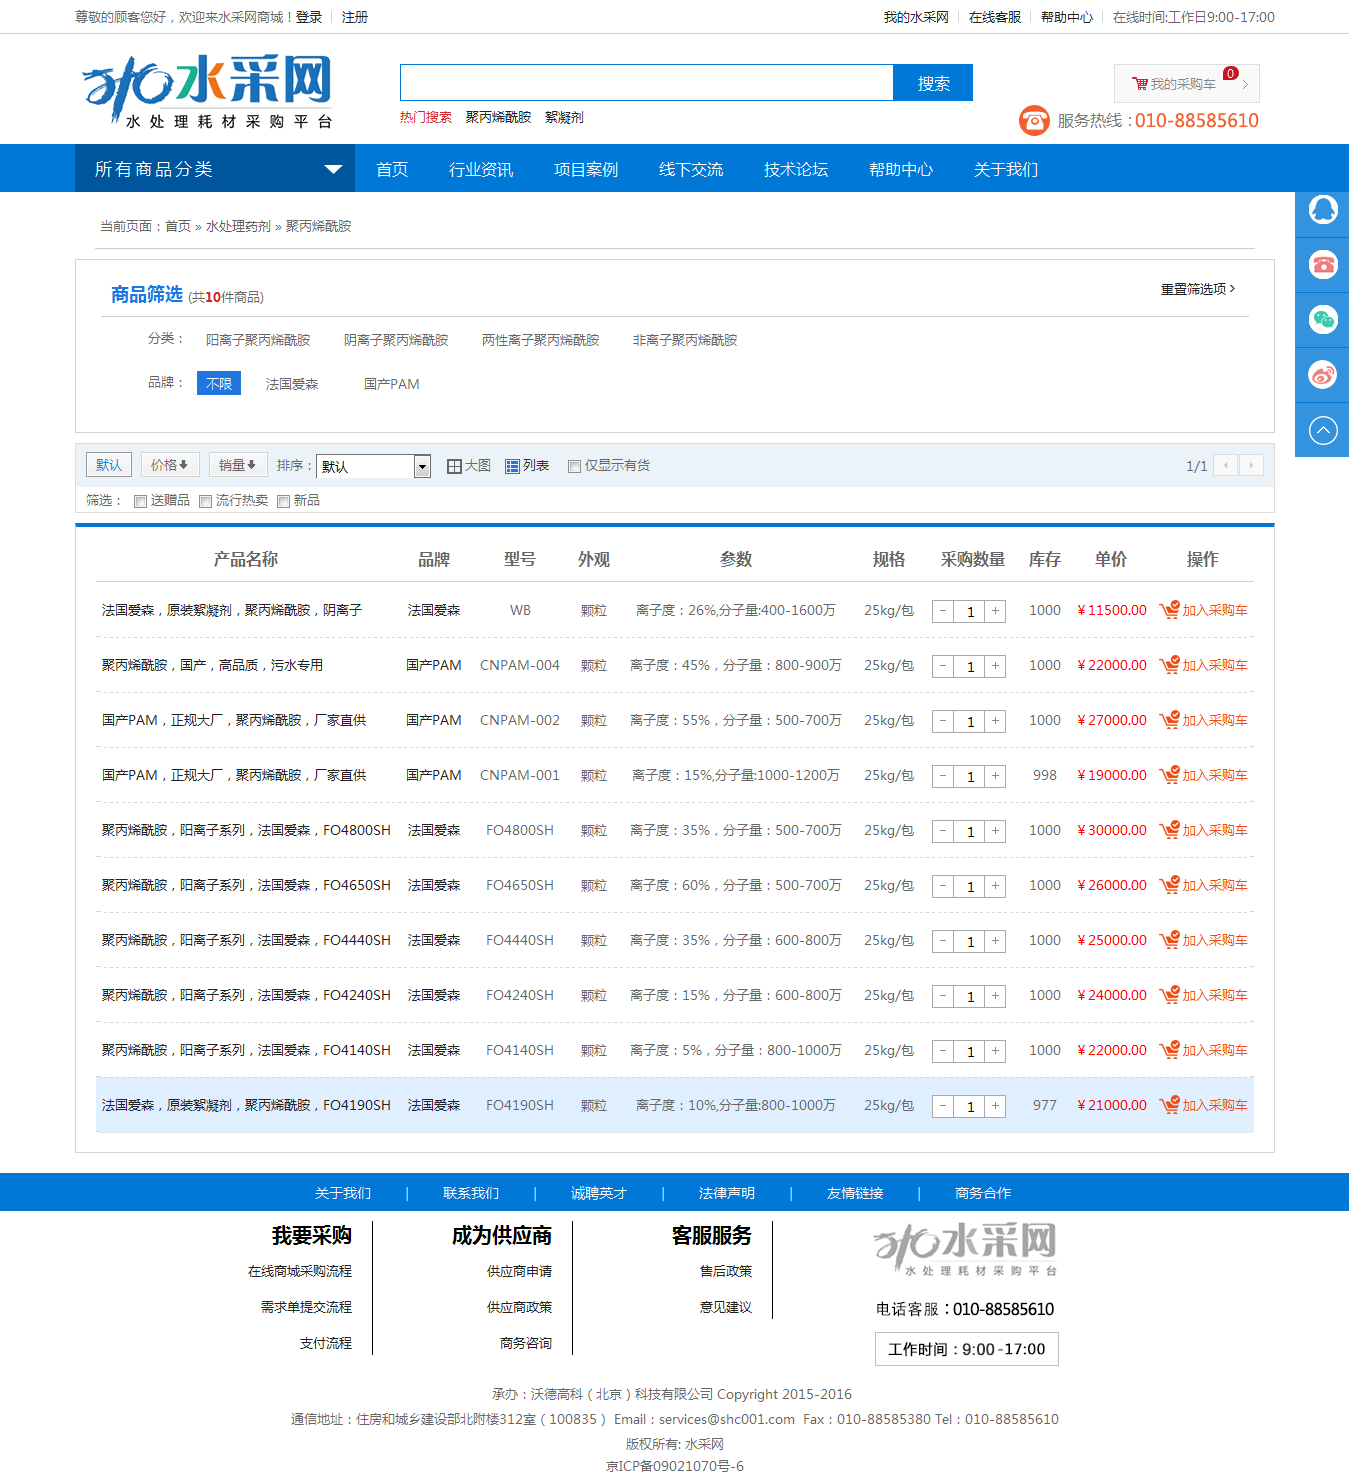Screen dimensions: 1349x1475
Task: Enable the 流行热卖 filter checkbox
Action: pyautogui.click(x=205, y=501)
